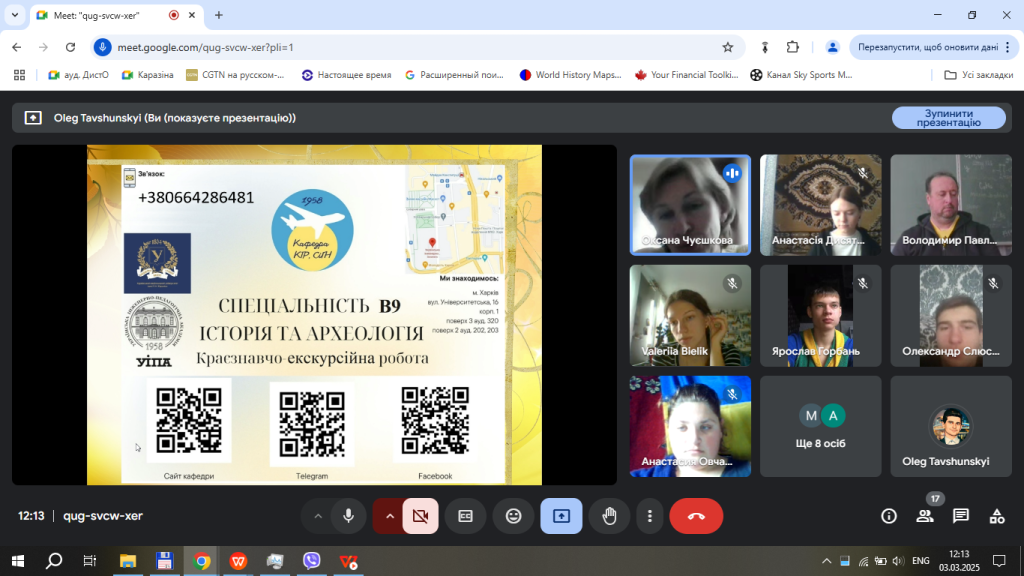
Task: Select Володимир Павл... video tile
Action: click(951, 205)
